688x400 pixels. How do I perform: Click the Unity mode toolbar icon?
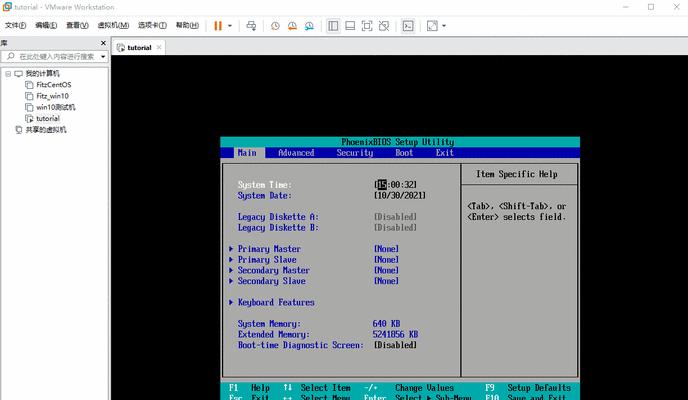click(x=384, y=26)
